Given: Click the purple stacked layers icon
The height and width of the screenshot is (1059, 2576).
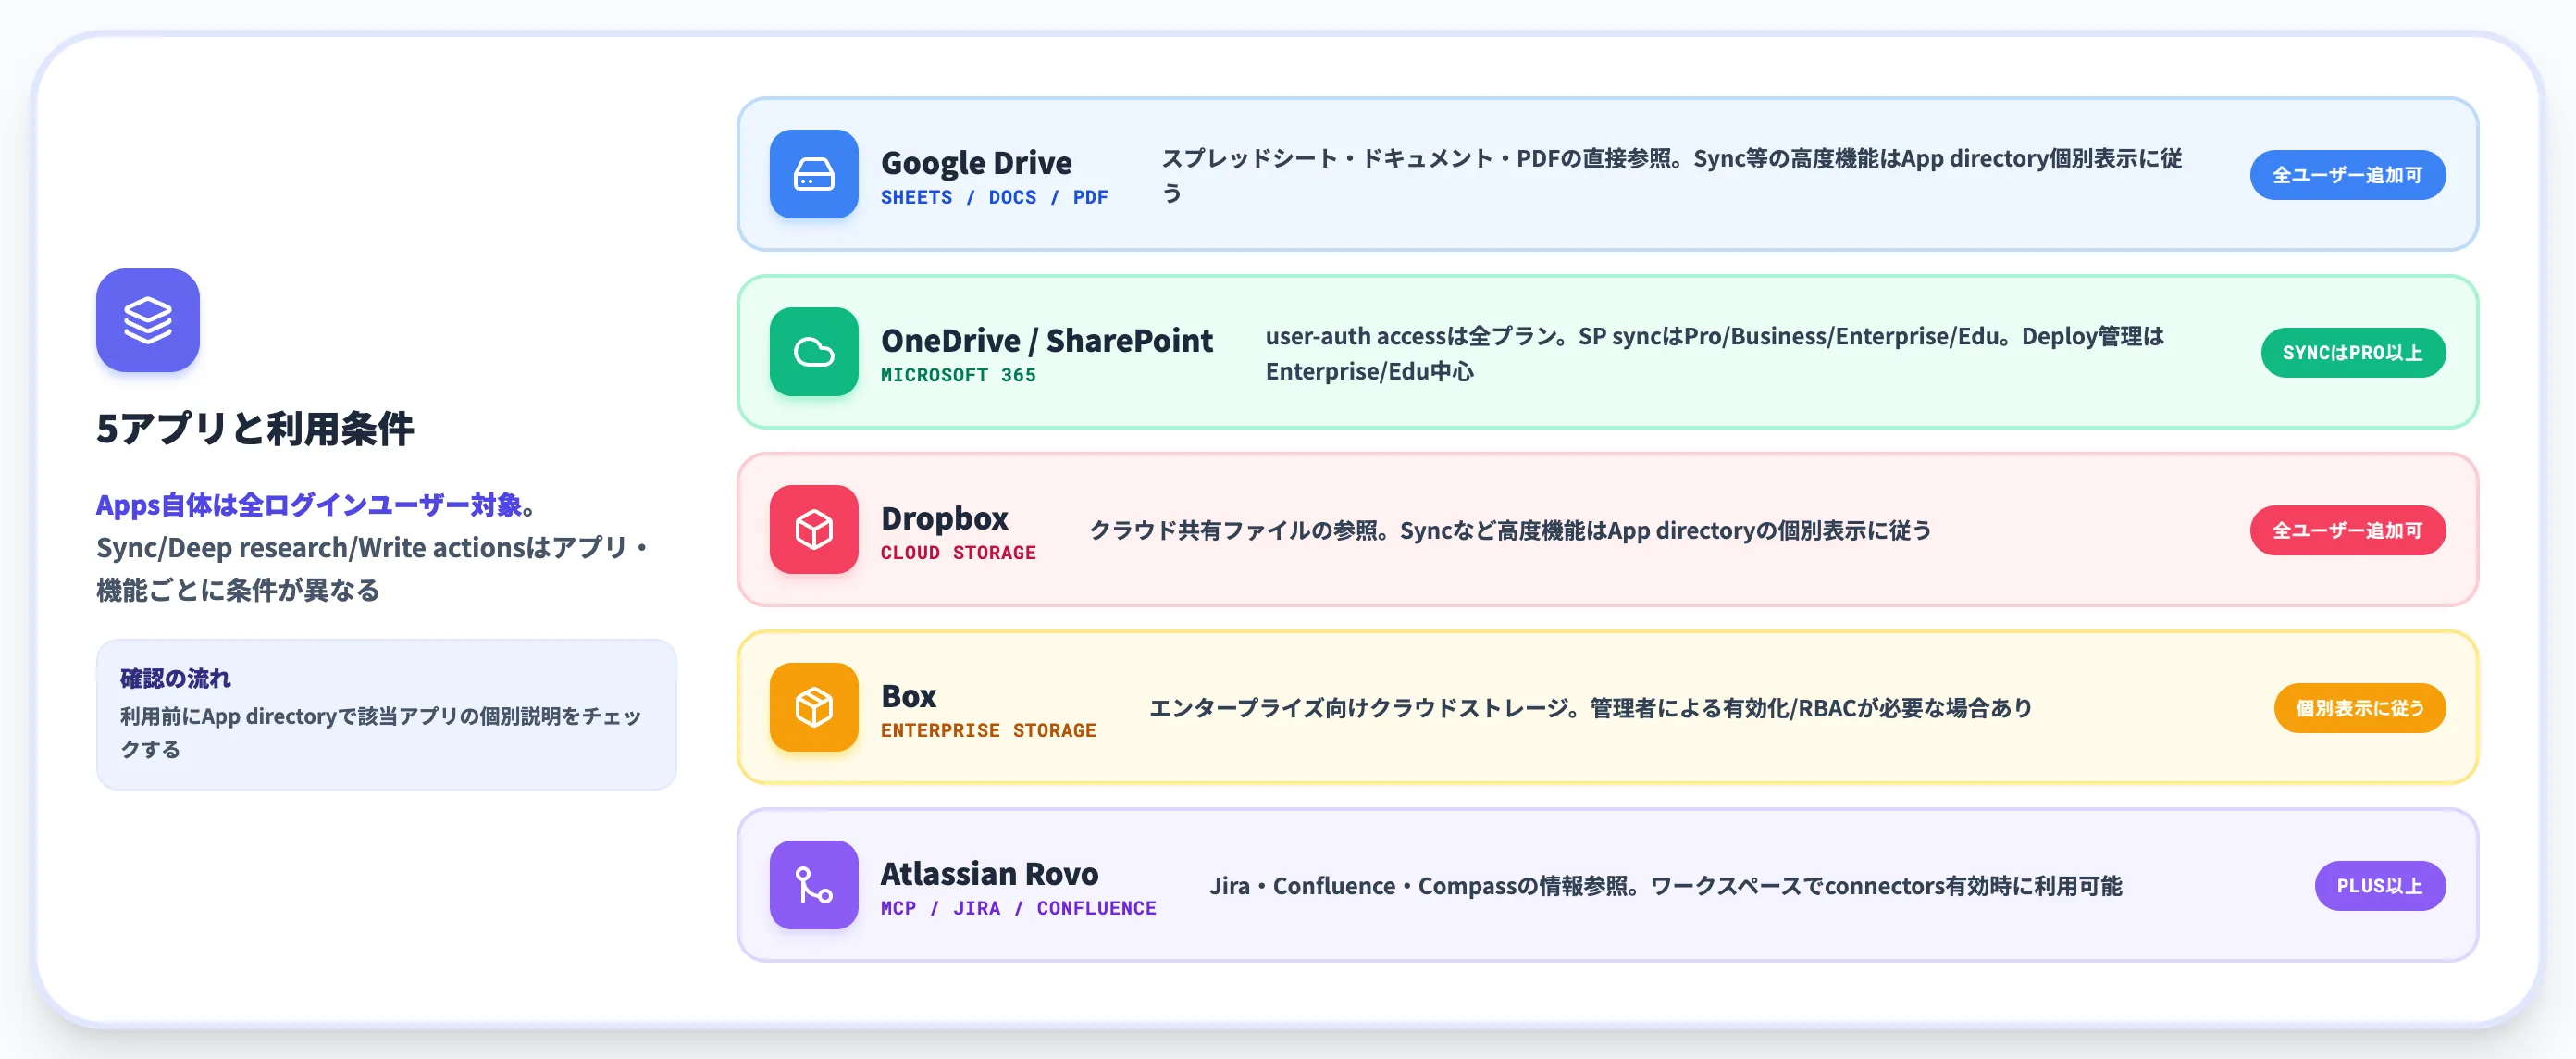Looking at the screenshot, I should click(x=148, y=320).
